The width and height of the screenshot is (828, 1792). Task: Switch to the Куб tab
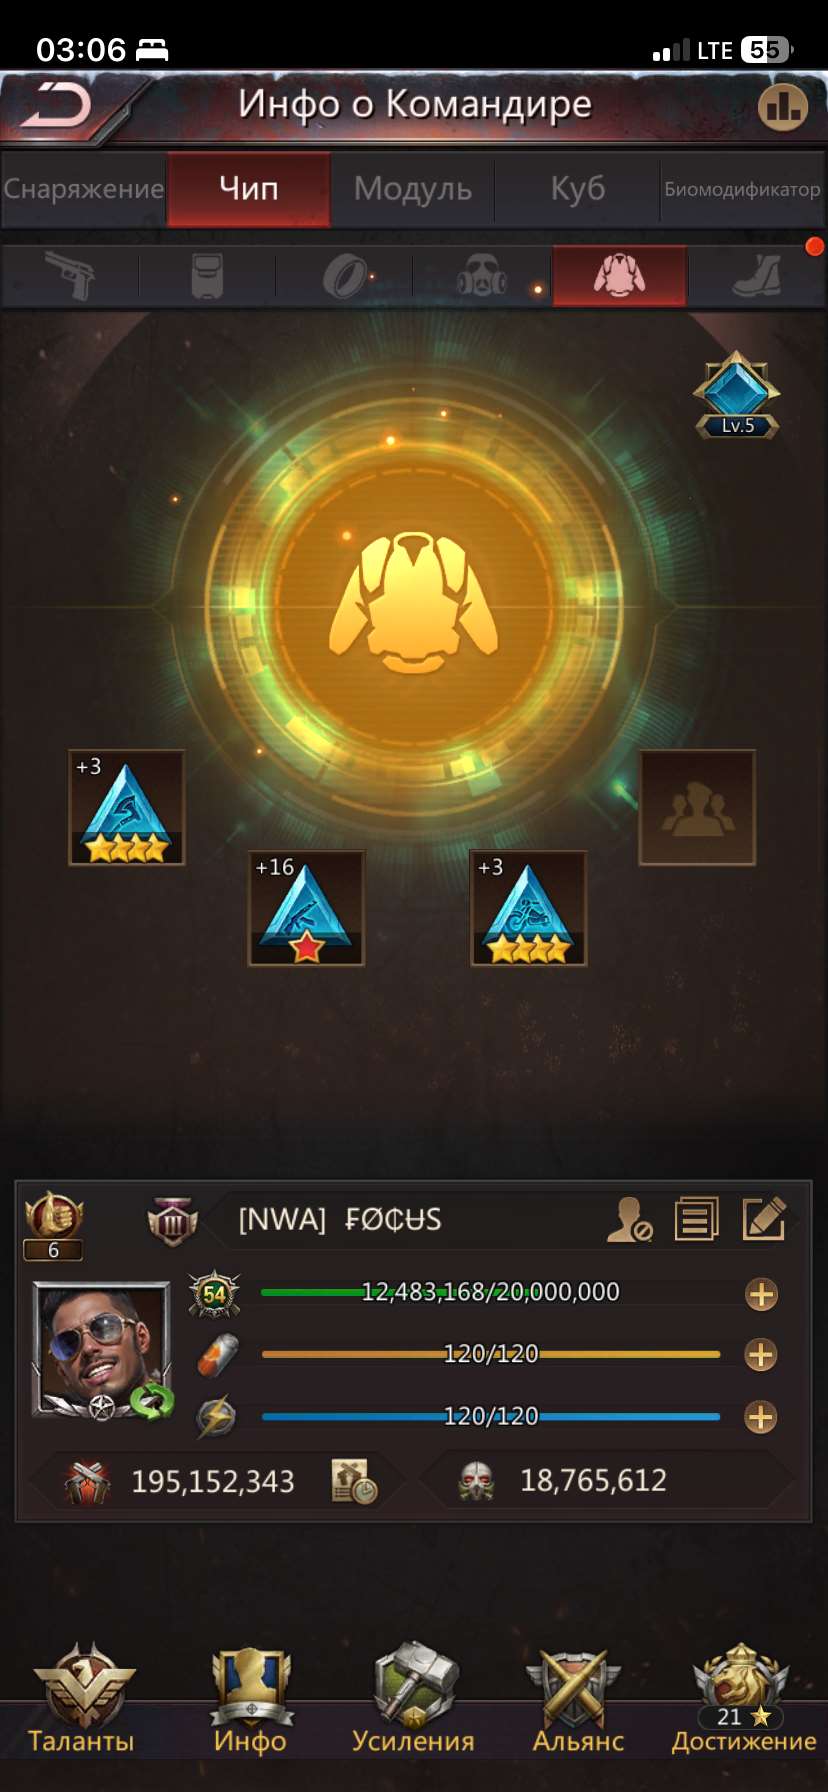578,188
